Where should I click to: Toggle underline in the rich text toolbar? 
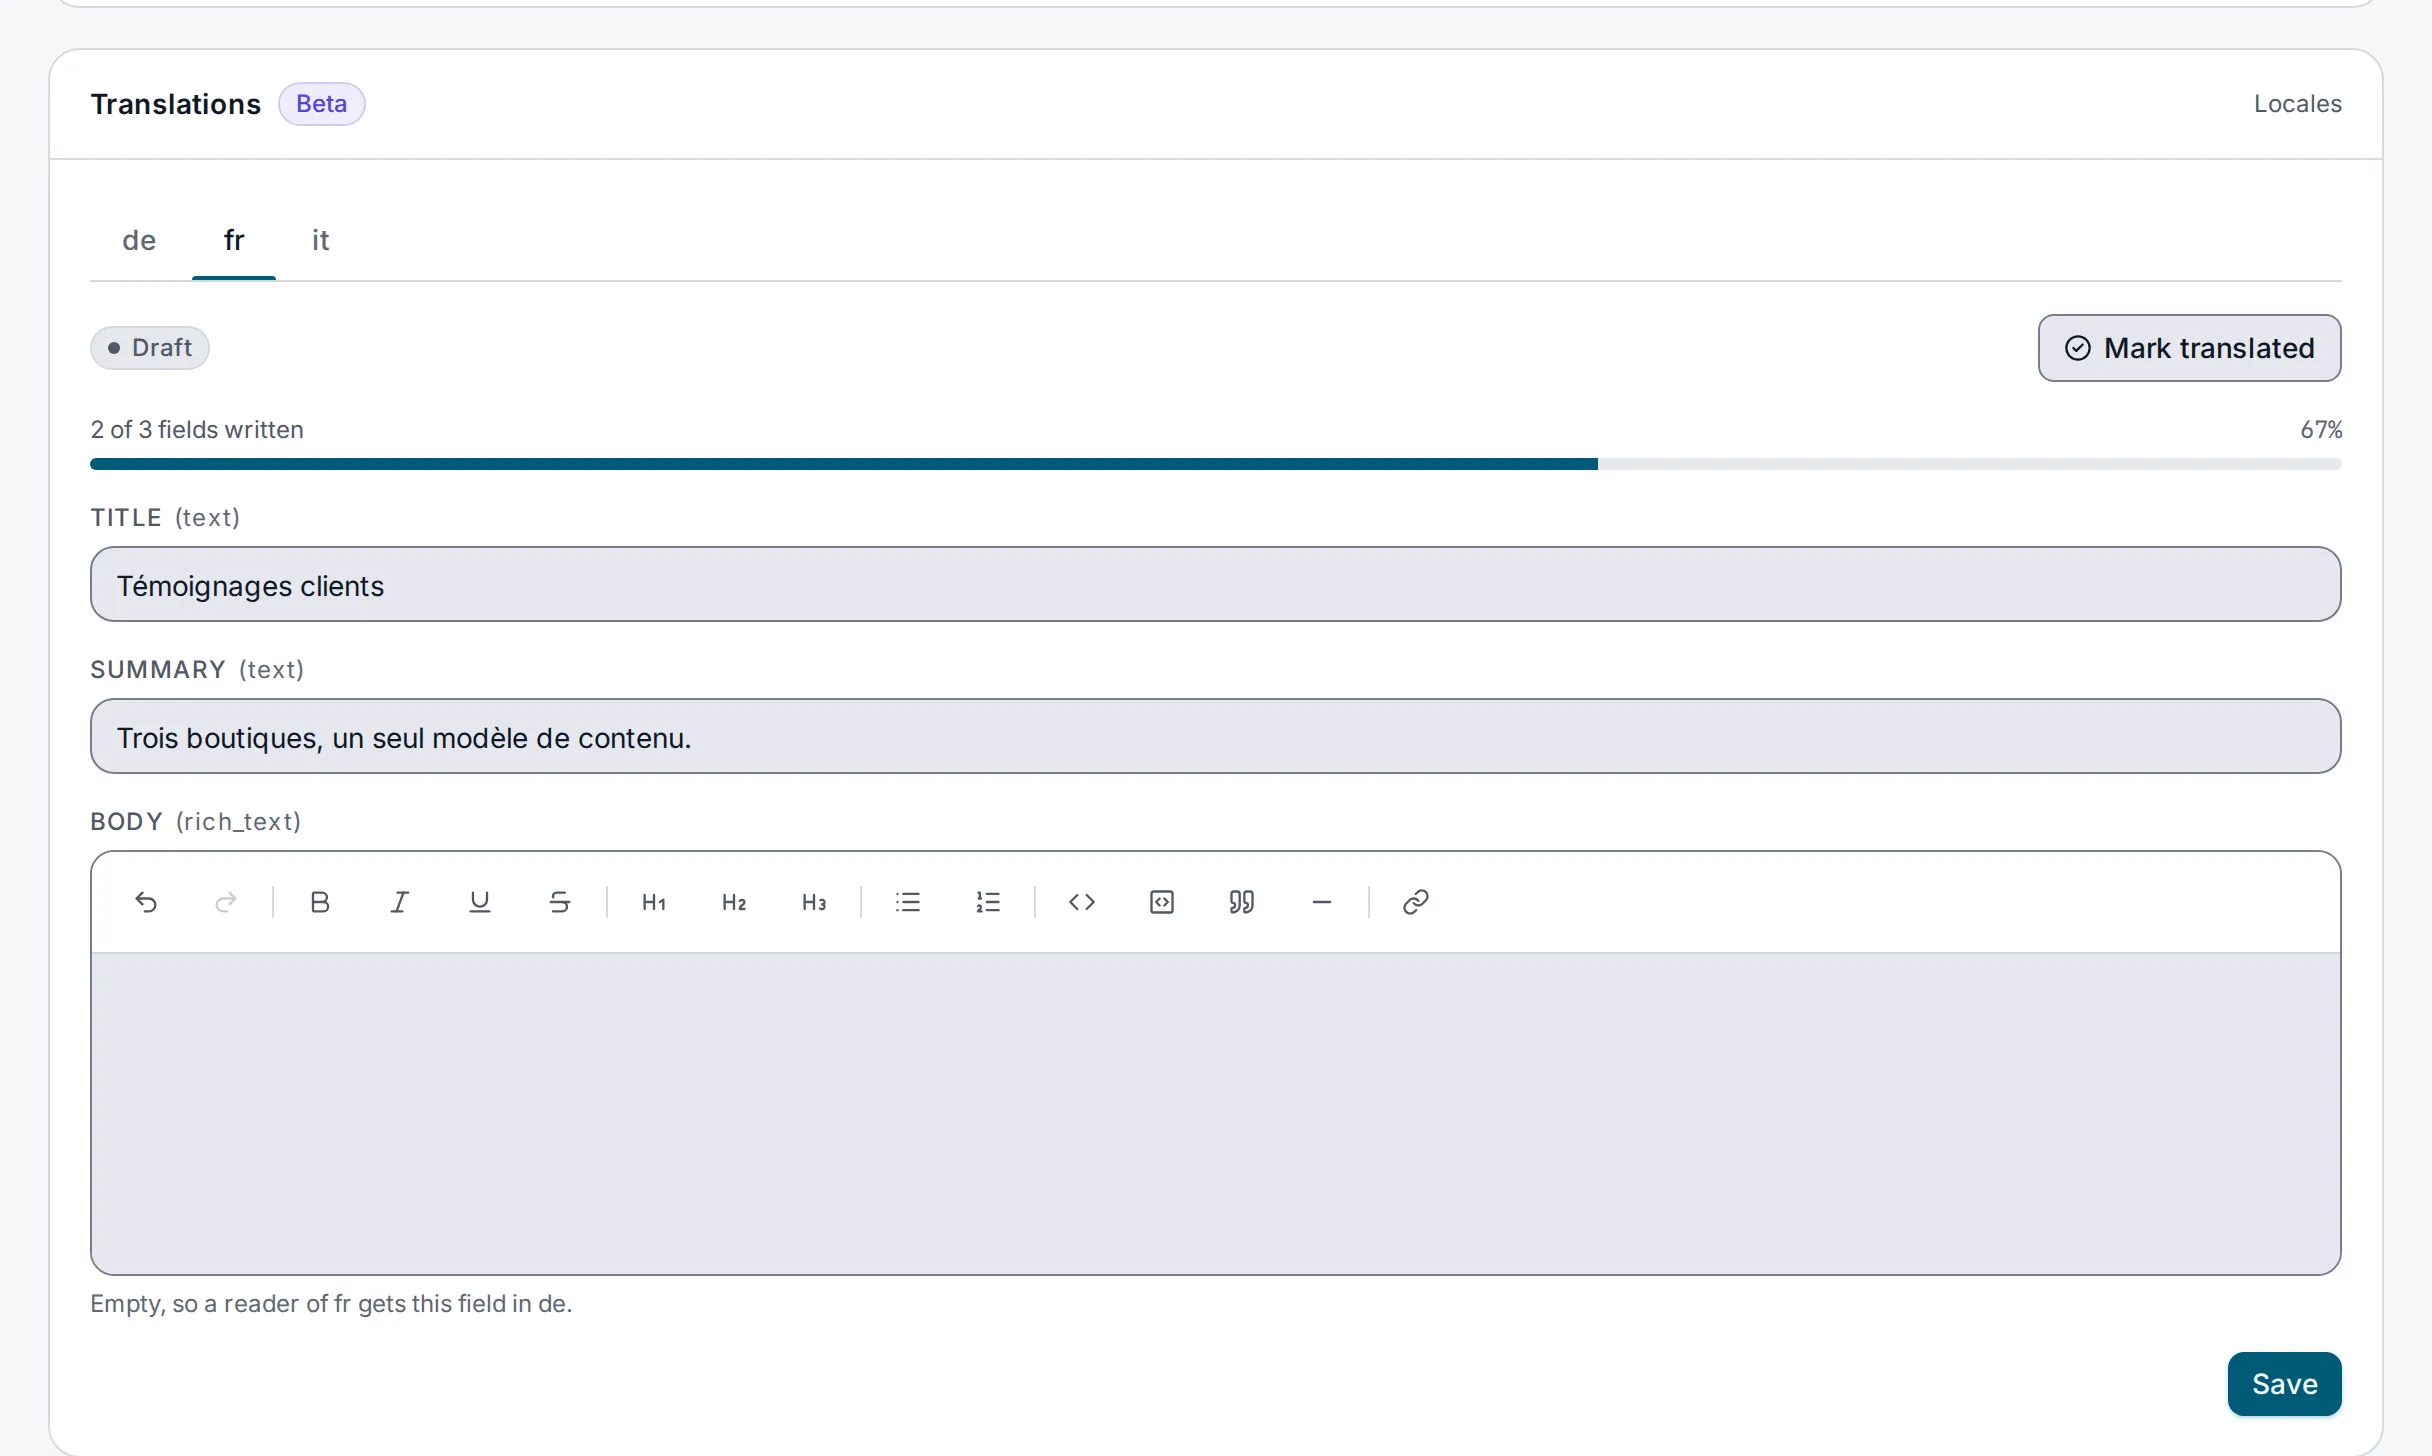[x=480, y=902]
